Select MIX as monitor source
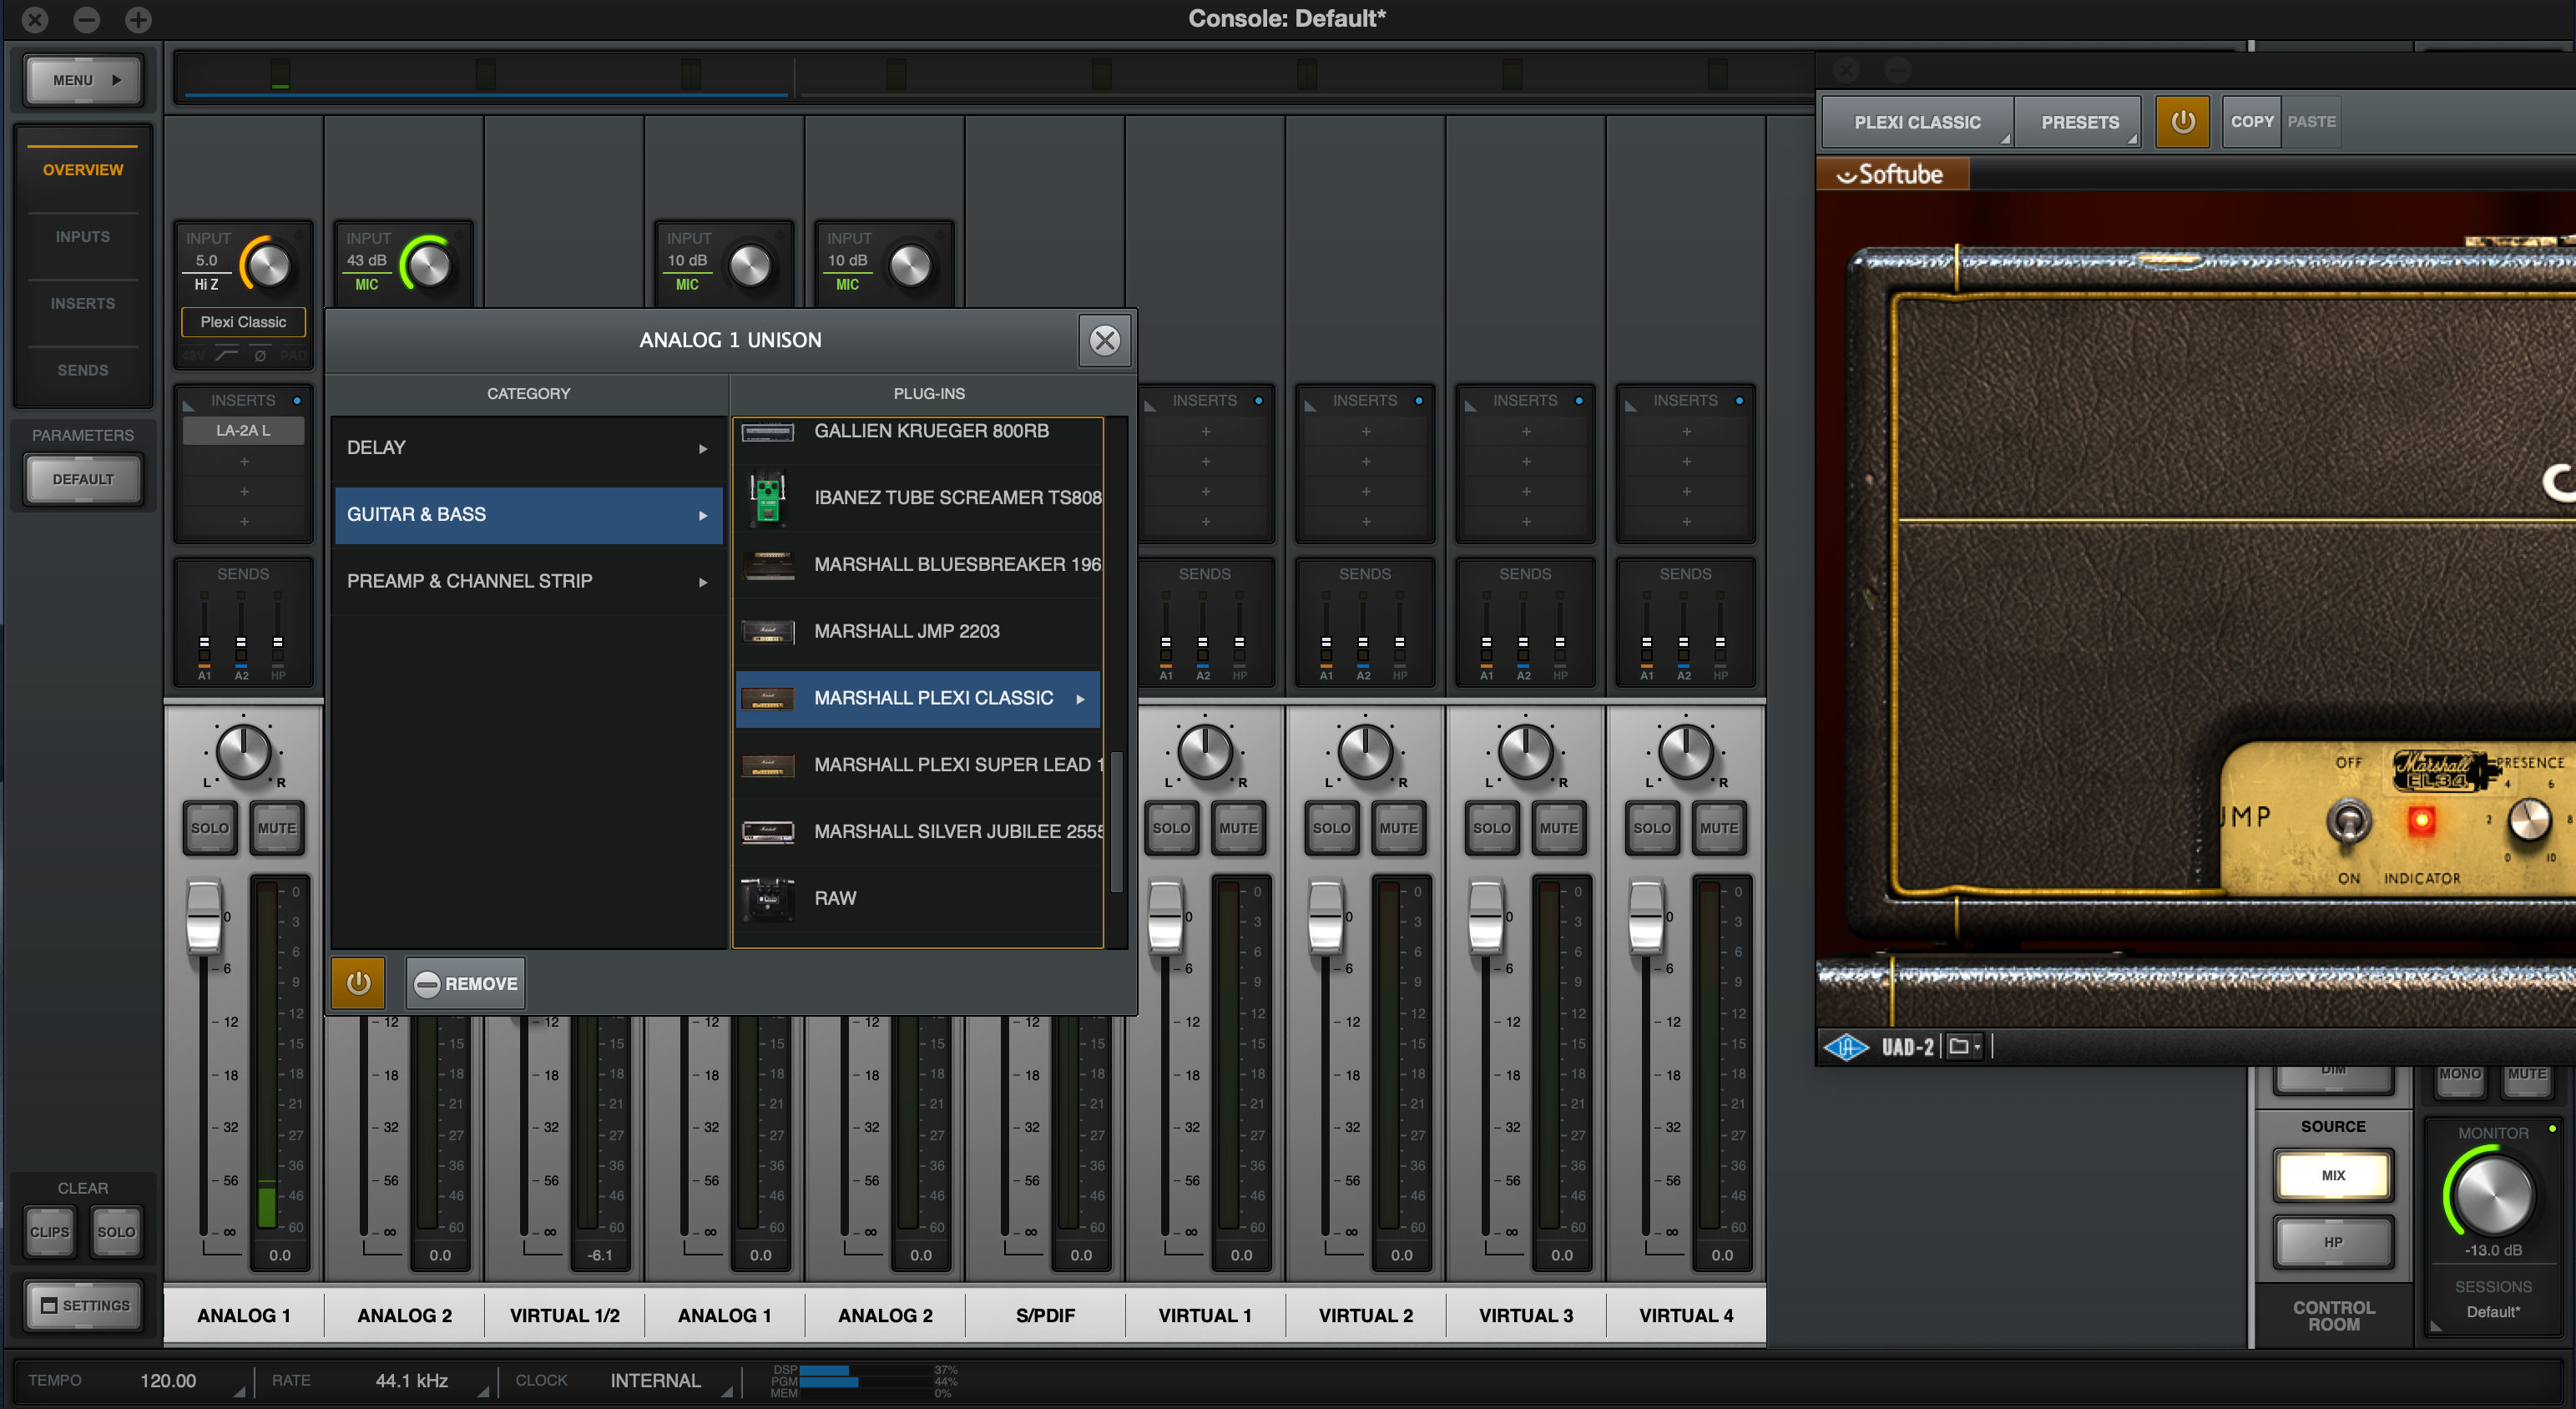Viewport: 2576px width, 1409px height. tap(2333, 1175)
